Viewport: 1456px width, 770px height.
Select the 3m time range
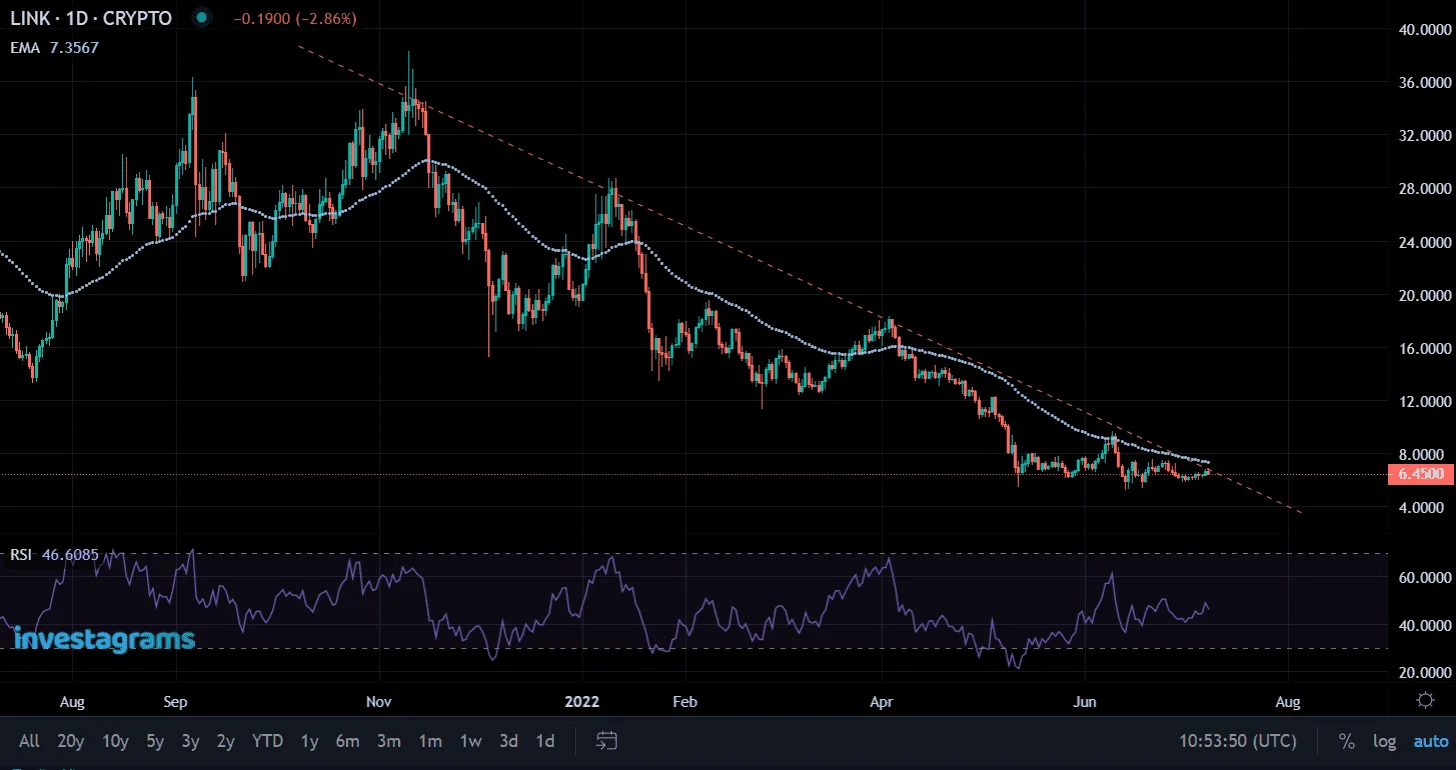389,741
